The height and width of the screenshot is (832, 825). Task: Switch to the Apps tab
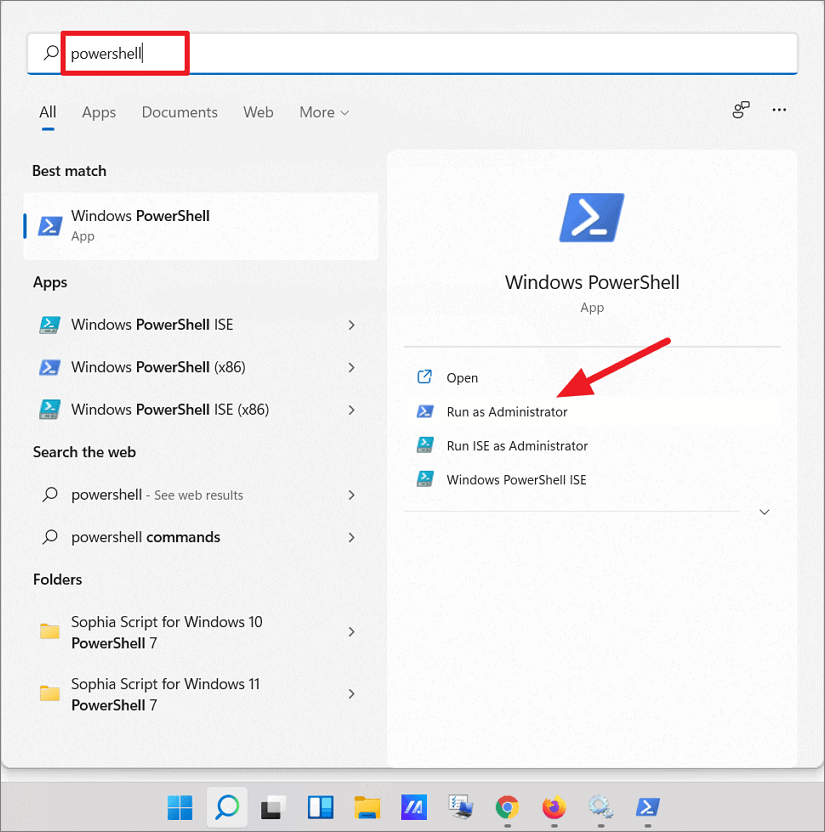click(x=99, y=112)
